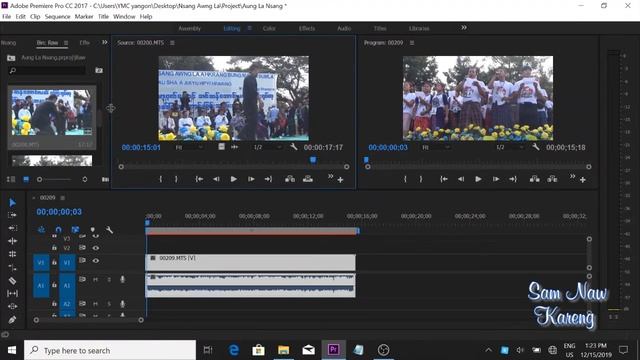Viewport: 640px width, 360px height.
Task: Click Source monitor Go to Out button
Action: tap(268, 179)
